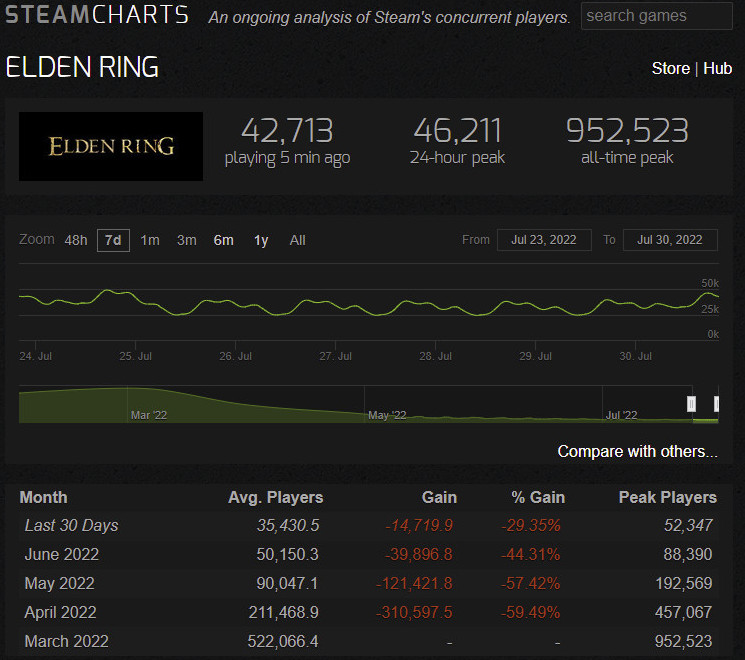This screenshot has height=660, width=745.
Task: Select the June 2022 row label
Action: [x=62, y=555]
